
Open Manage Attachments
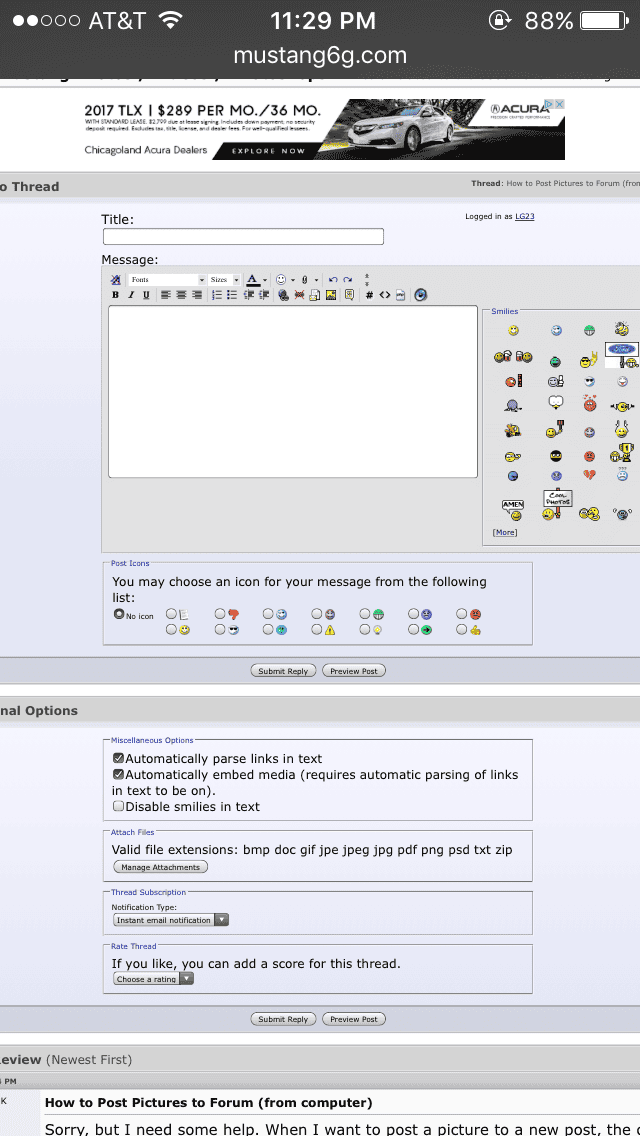pyautogui.click(x=161, y=867)
